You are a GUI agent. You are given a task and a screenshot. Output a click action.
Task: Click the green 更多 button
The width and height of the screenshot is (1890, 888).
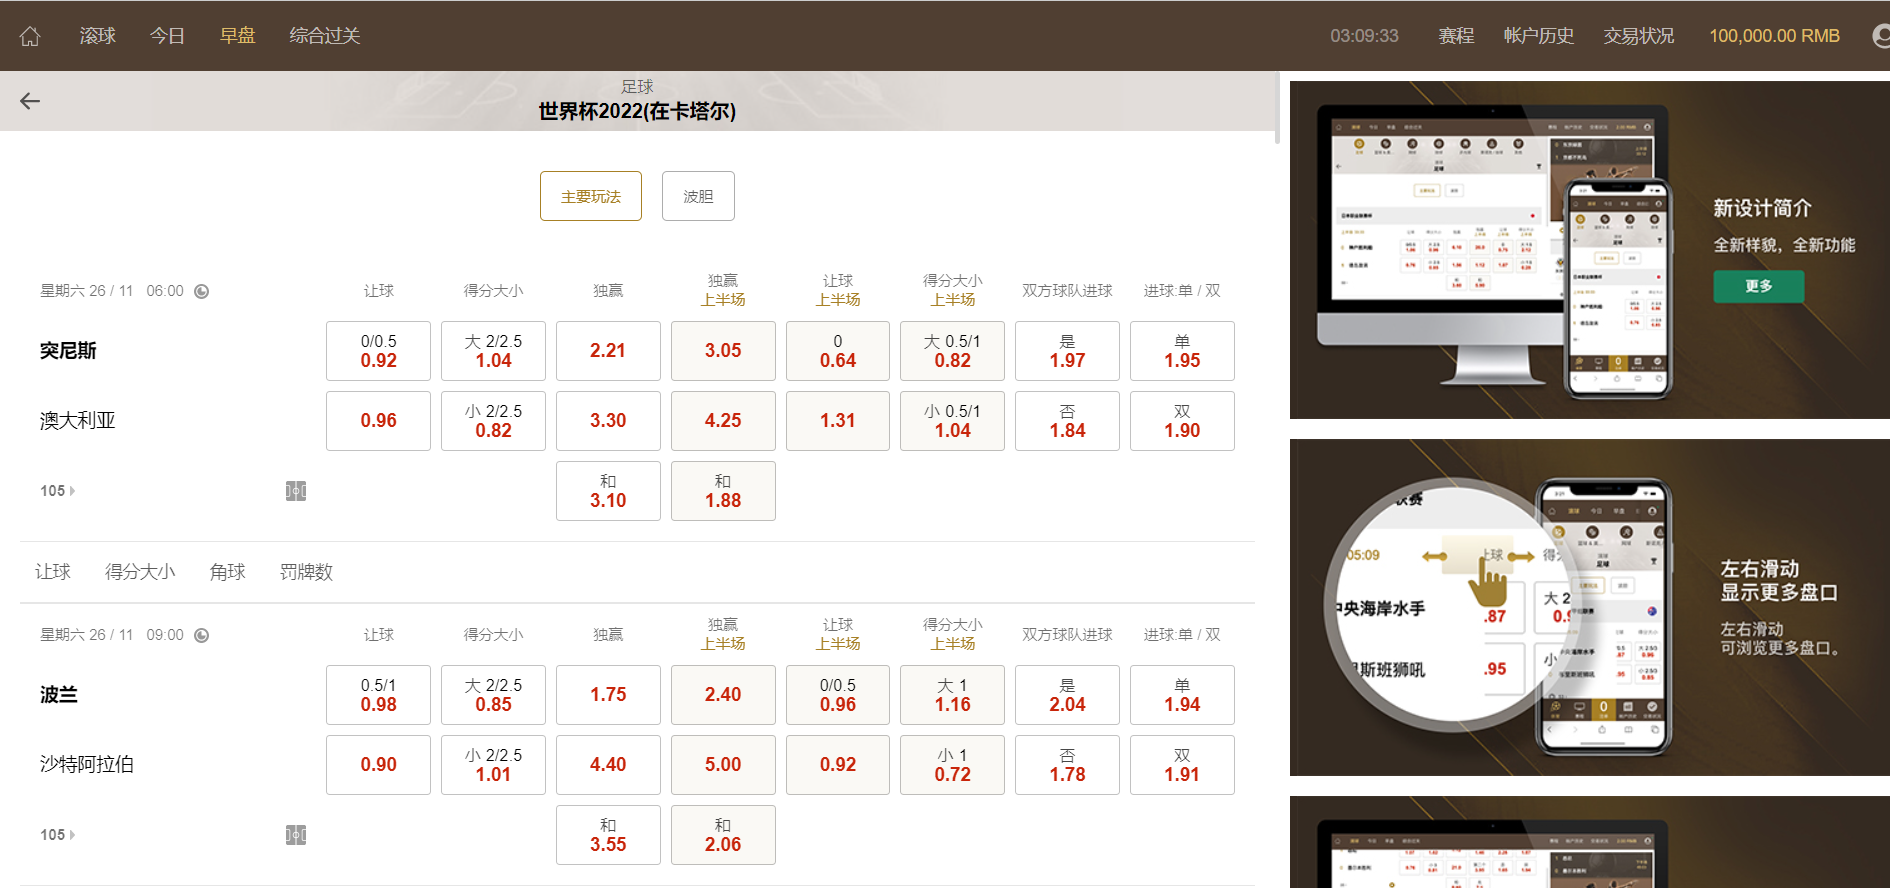(1758, 286)
